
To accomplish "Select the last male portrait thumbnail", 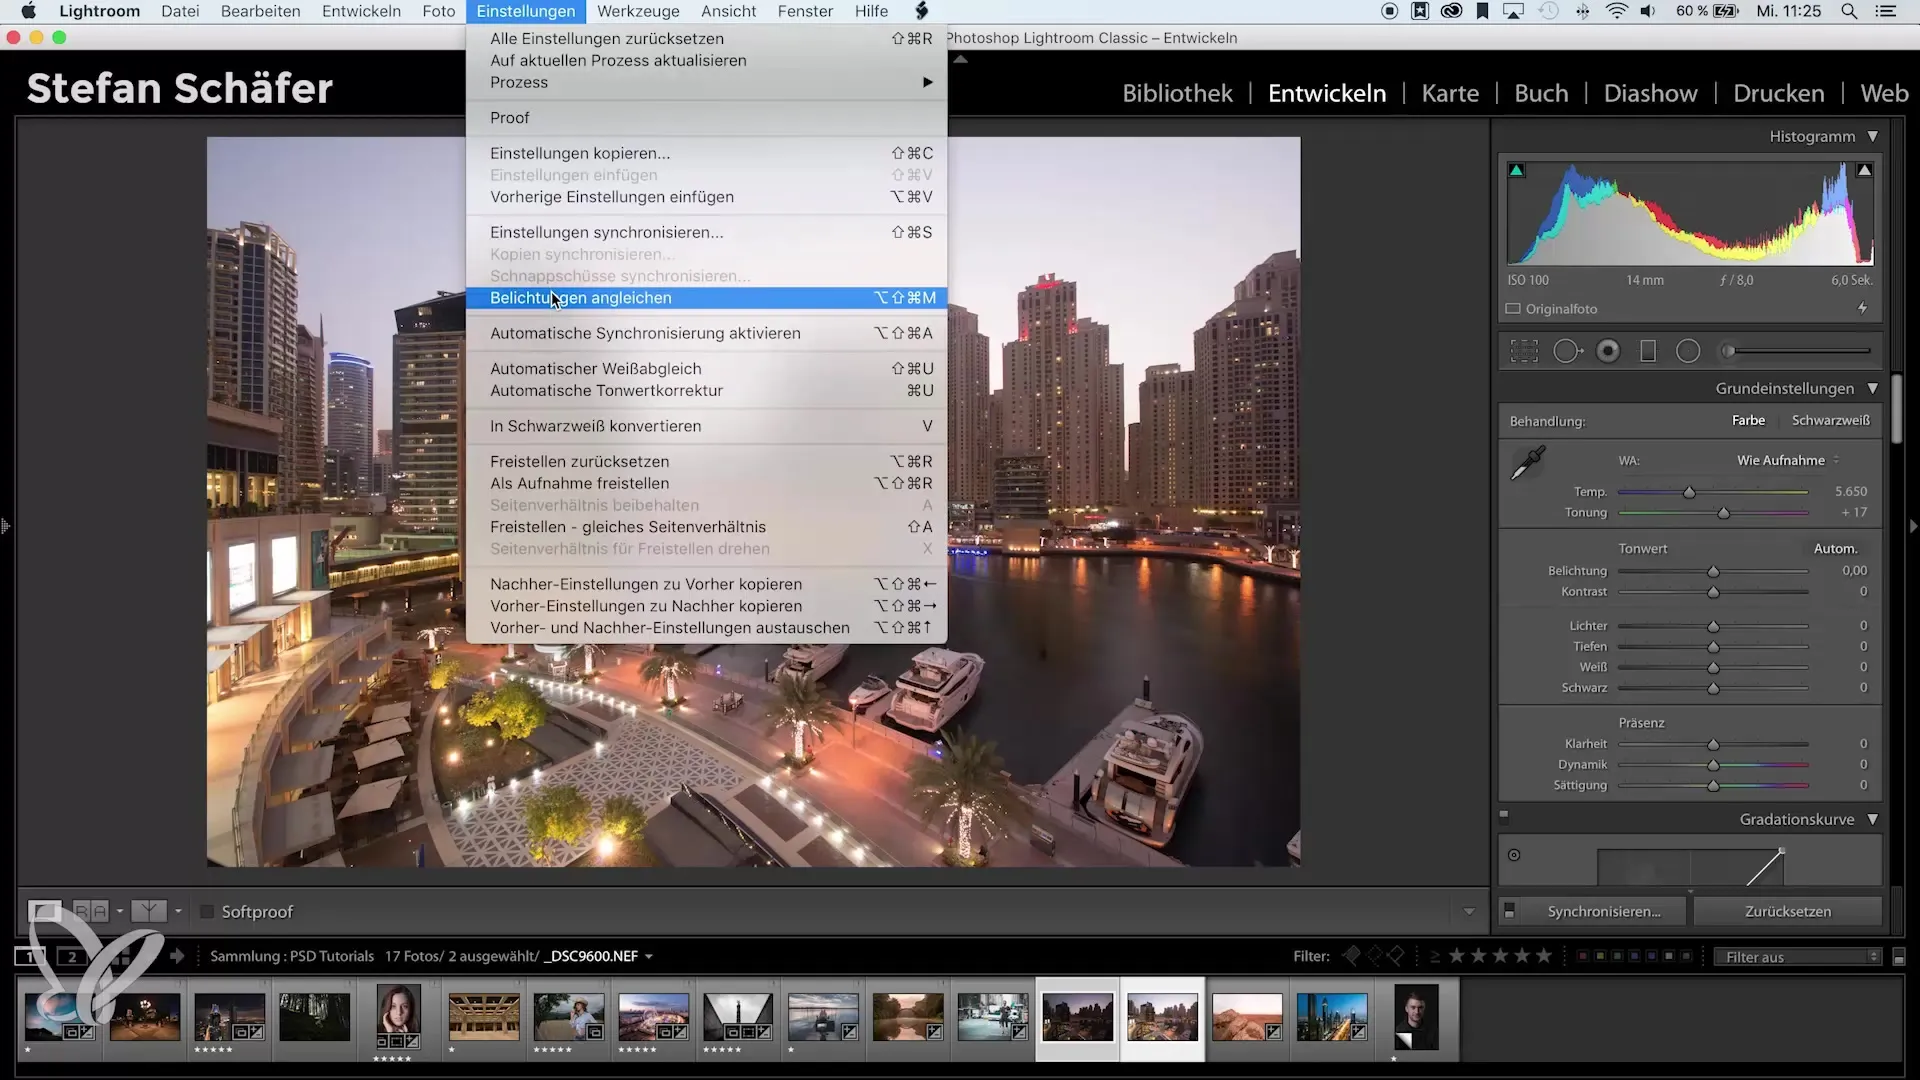I will (1416, 1017).
